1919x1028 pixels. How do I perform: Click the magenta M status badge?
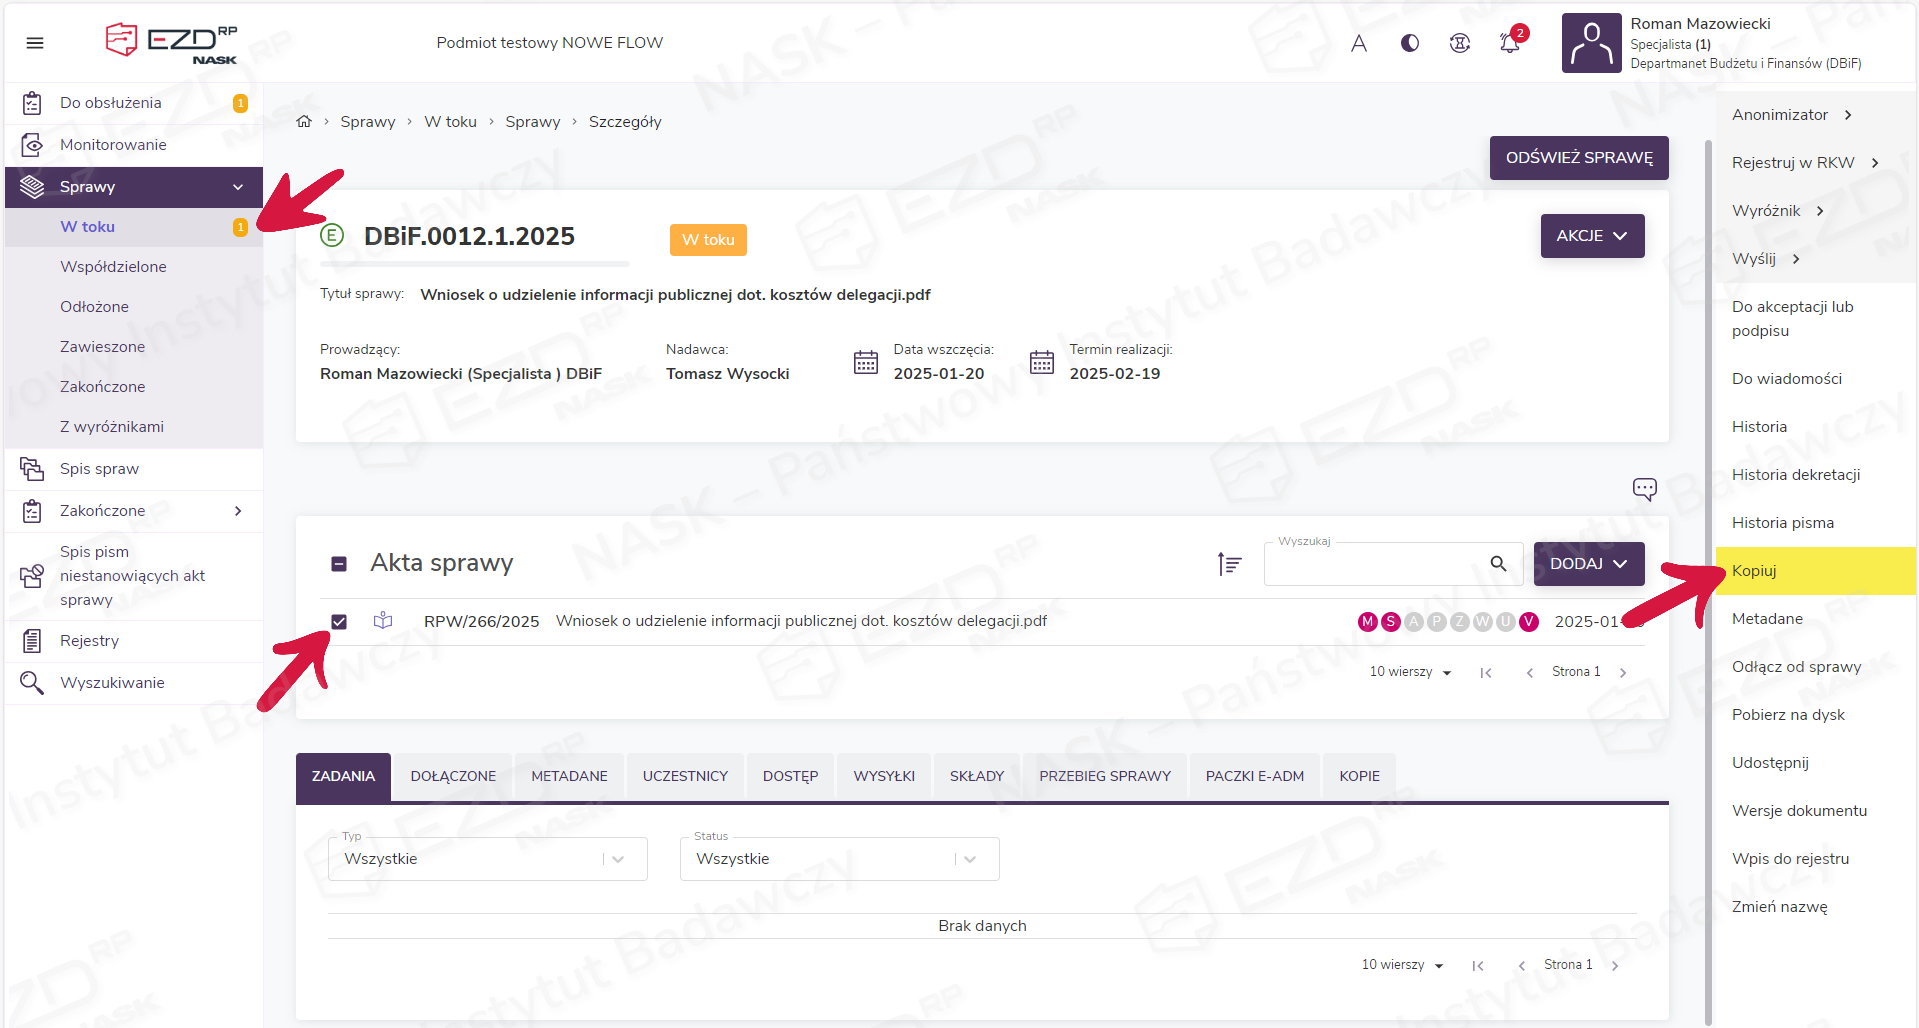pos(1367,622)
